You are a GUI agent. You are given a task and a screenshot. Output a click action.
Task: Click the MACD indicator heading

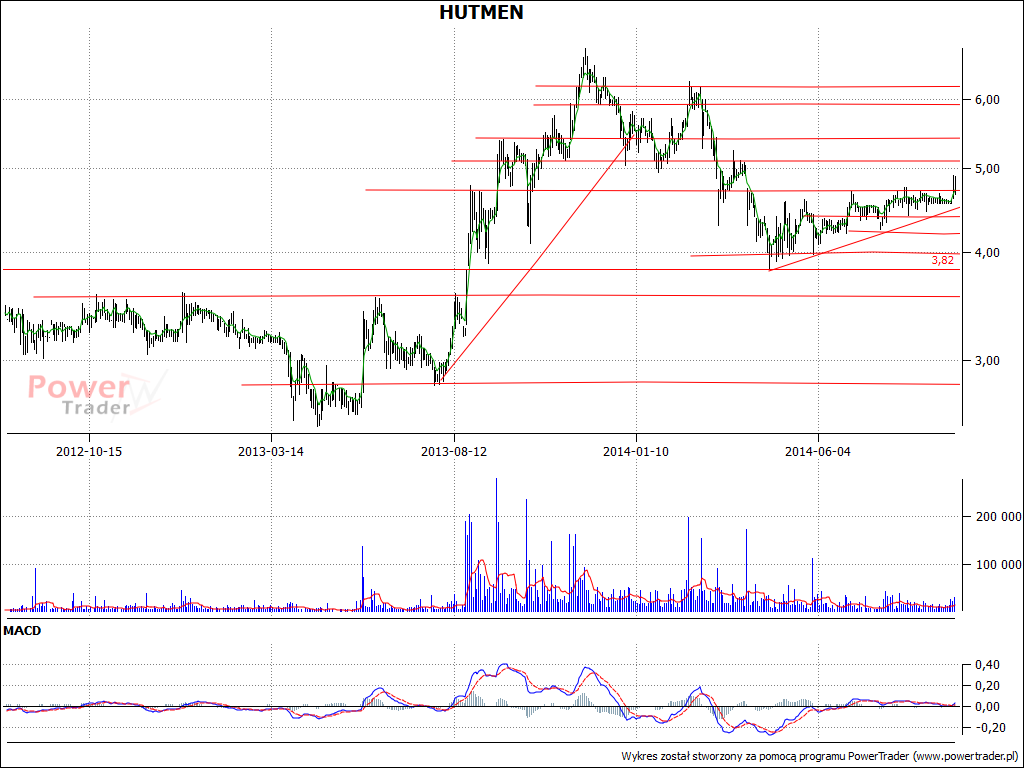pos(22,631)
